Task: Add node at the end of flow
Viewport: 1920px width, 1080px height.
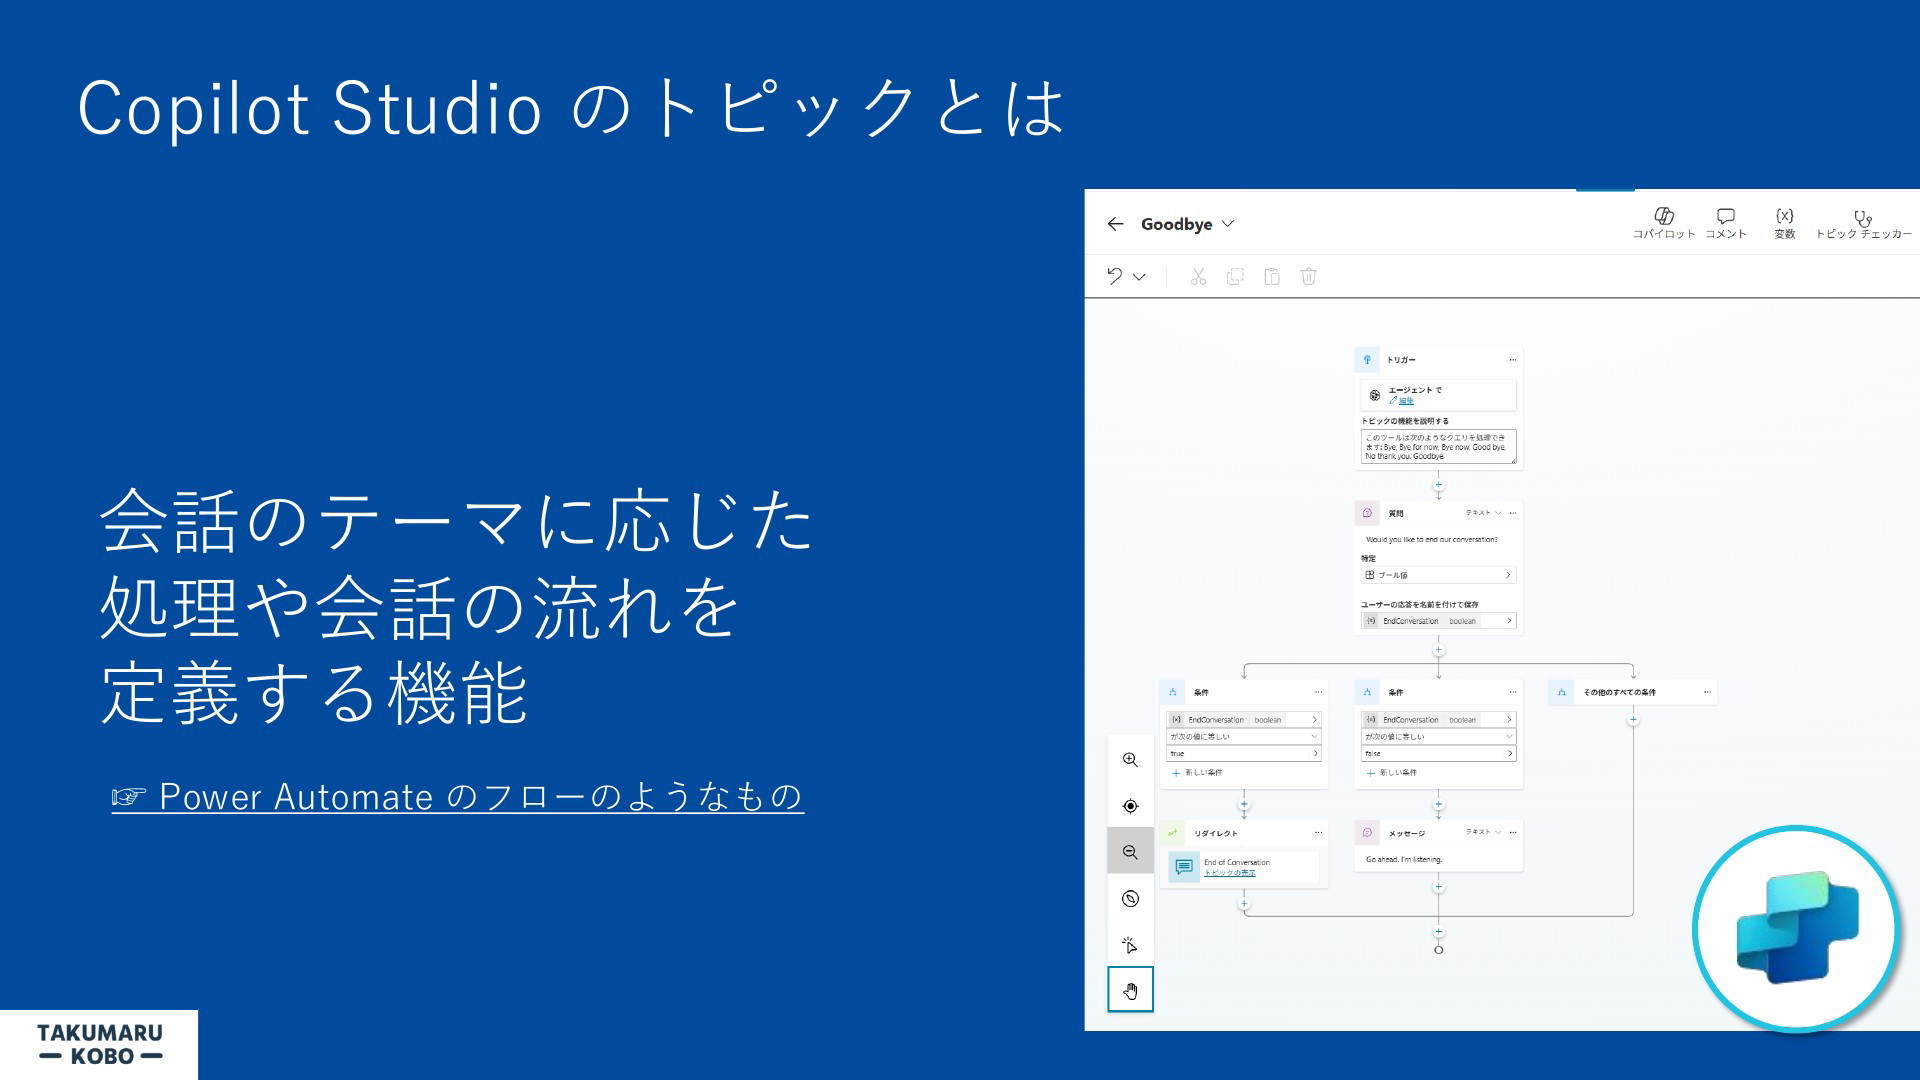Action: [x=1438, y=932]
